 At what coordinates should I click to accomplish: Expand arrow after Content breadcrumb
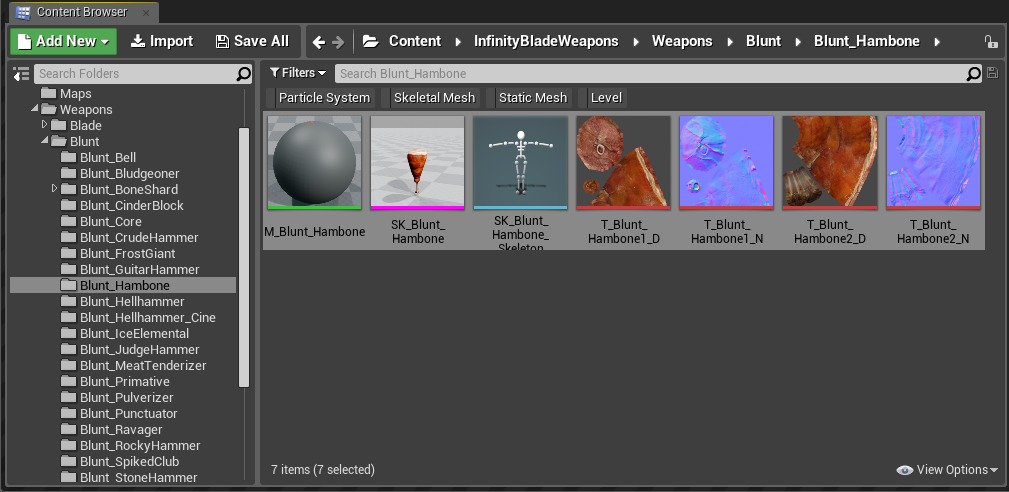(458, 42)
